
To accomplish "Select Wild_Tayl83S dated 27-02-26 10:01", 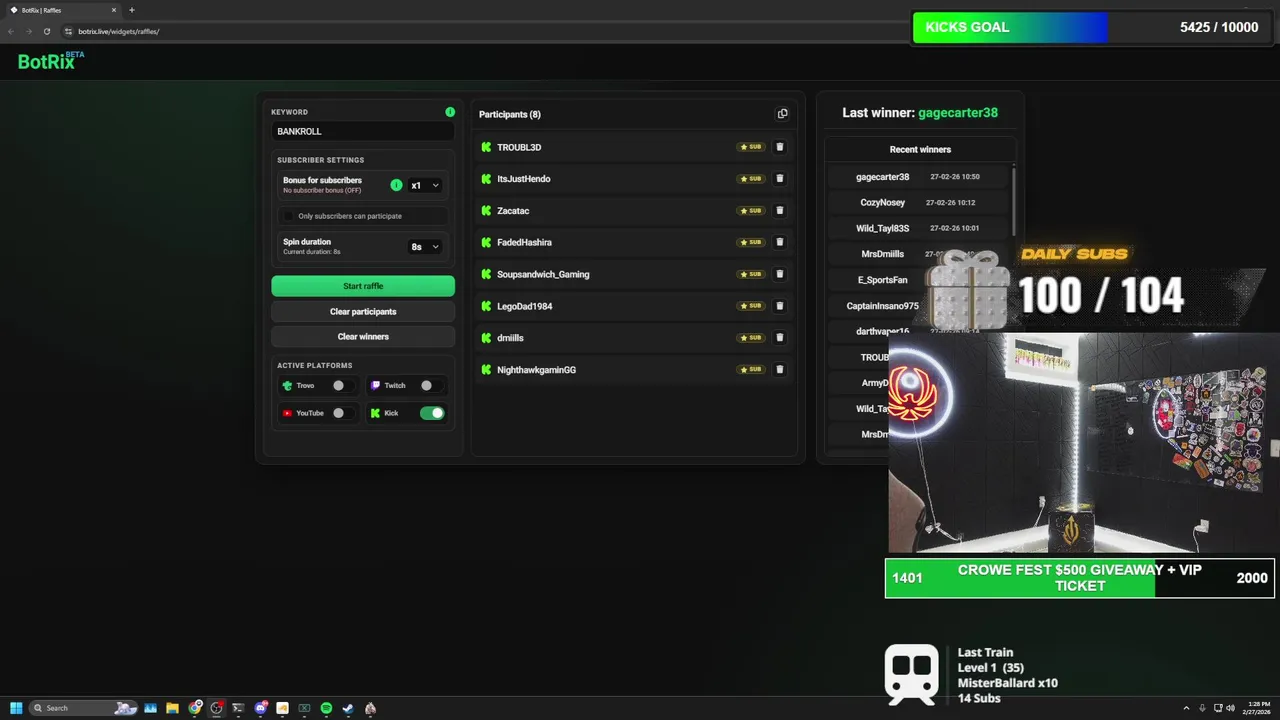I will pos(919,228).
